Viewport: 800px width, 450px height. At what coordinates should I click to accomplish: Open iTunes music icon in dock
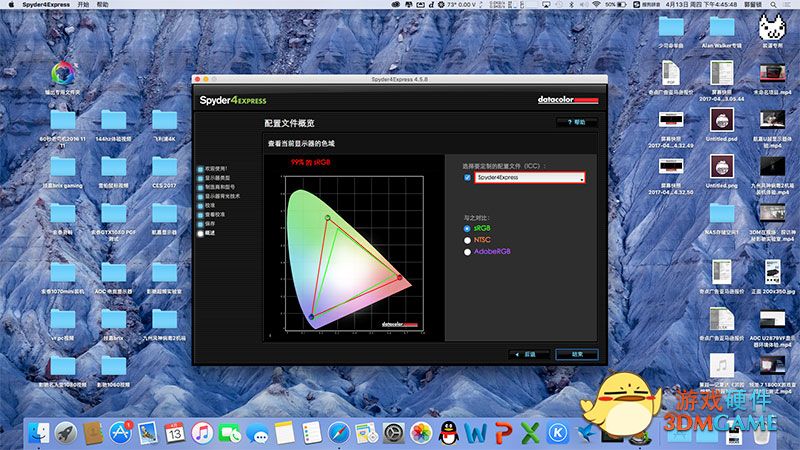point(202,434)
